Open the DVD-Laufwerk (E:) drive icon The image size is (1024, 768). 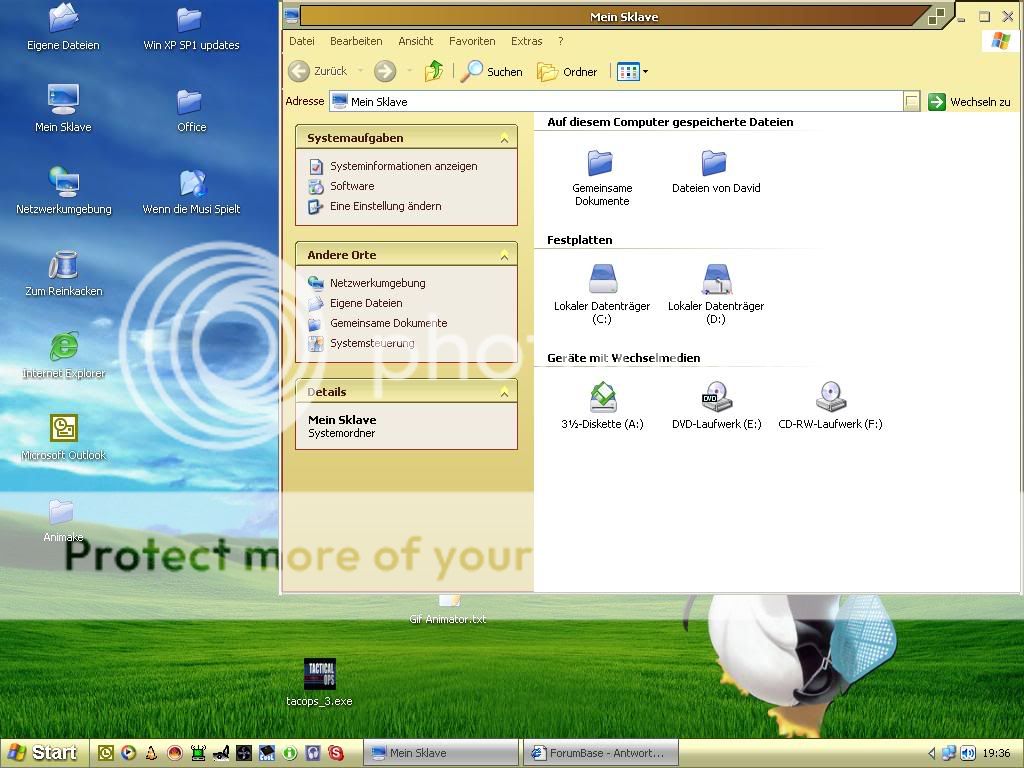(716, 397)
